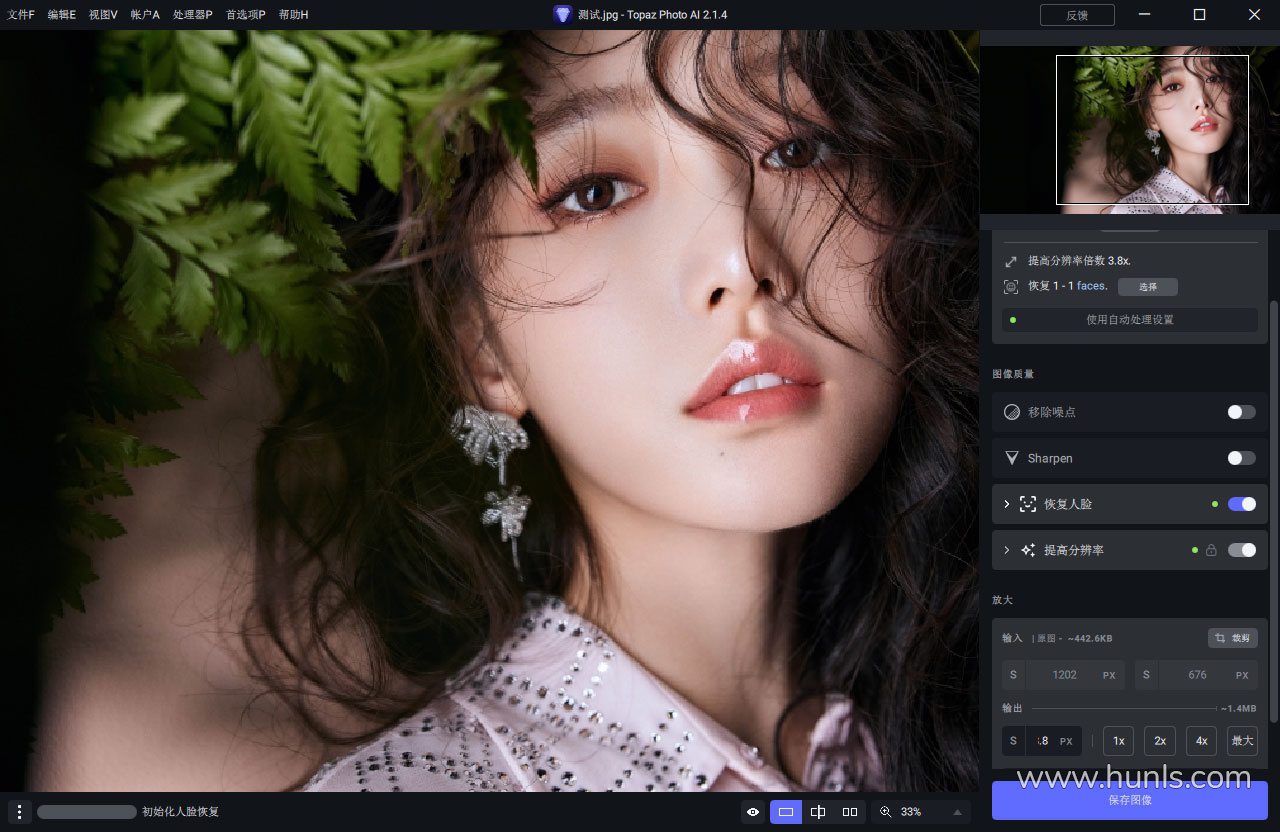The width and height of the screenshot is (1280, 832).
Task: Turn on the Sharpen toggle
Action: 1241,458
